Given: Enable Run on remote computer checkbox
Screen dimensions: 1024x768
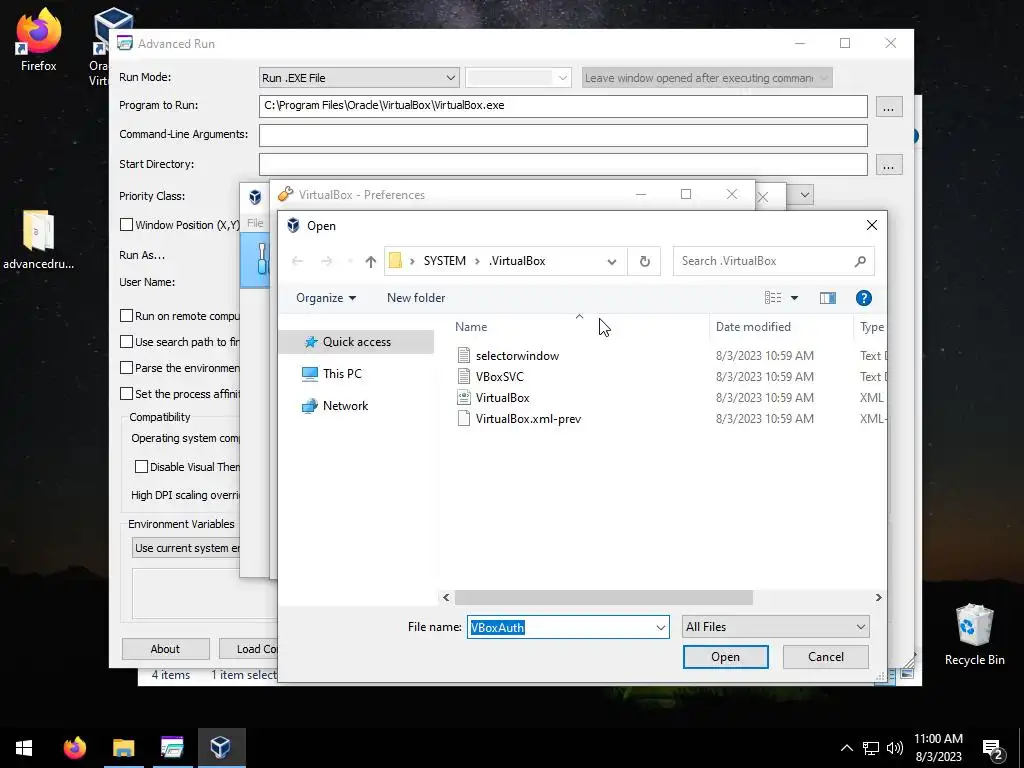Looking at the screenshot, I should point(127,316).
